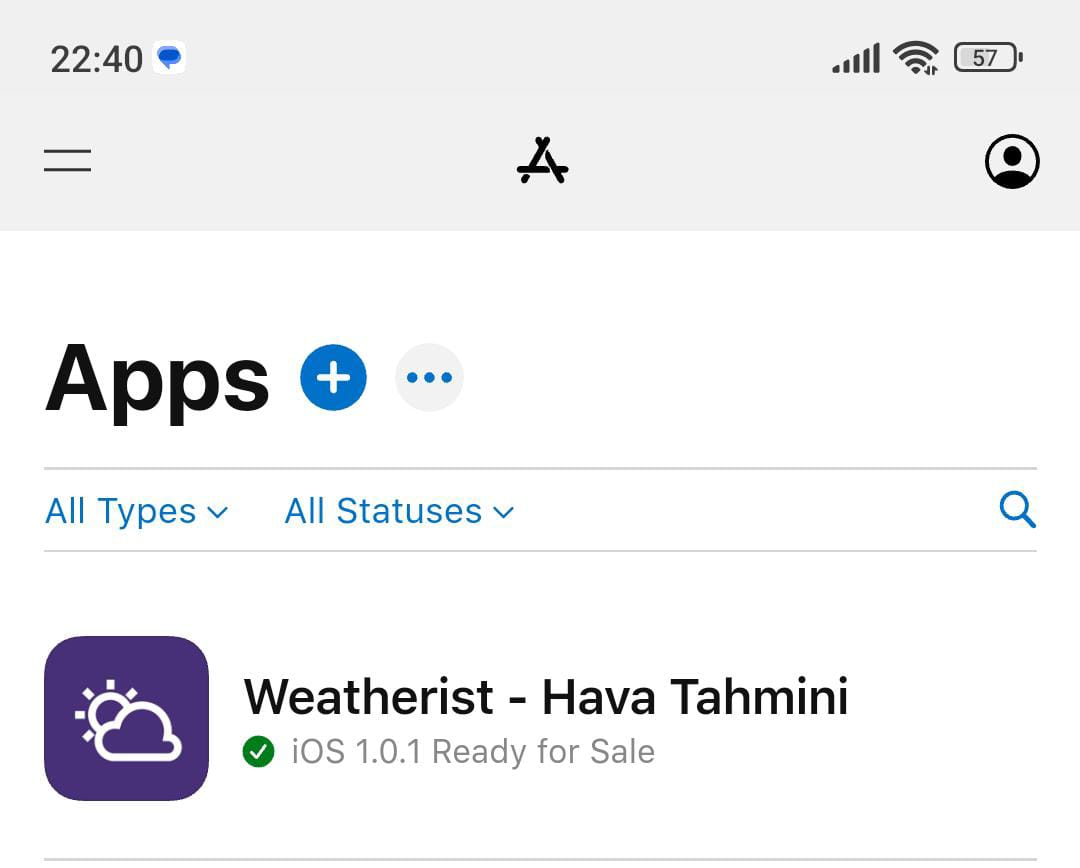The width and height of the screenshot is (1080, 868).
Task: Open search with the magnifying glass
Action: coord(1017,510)
